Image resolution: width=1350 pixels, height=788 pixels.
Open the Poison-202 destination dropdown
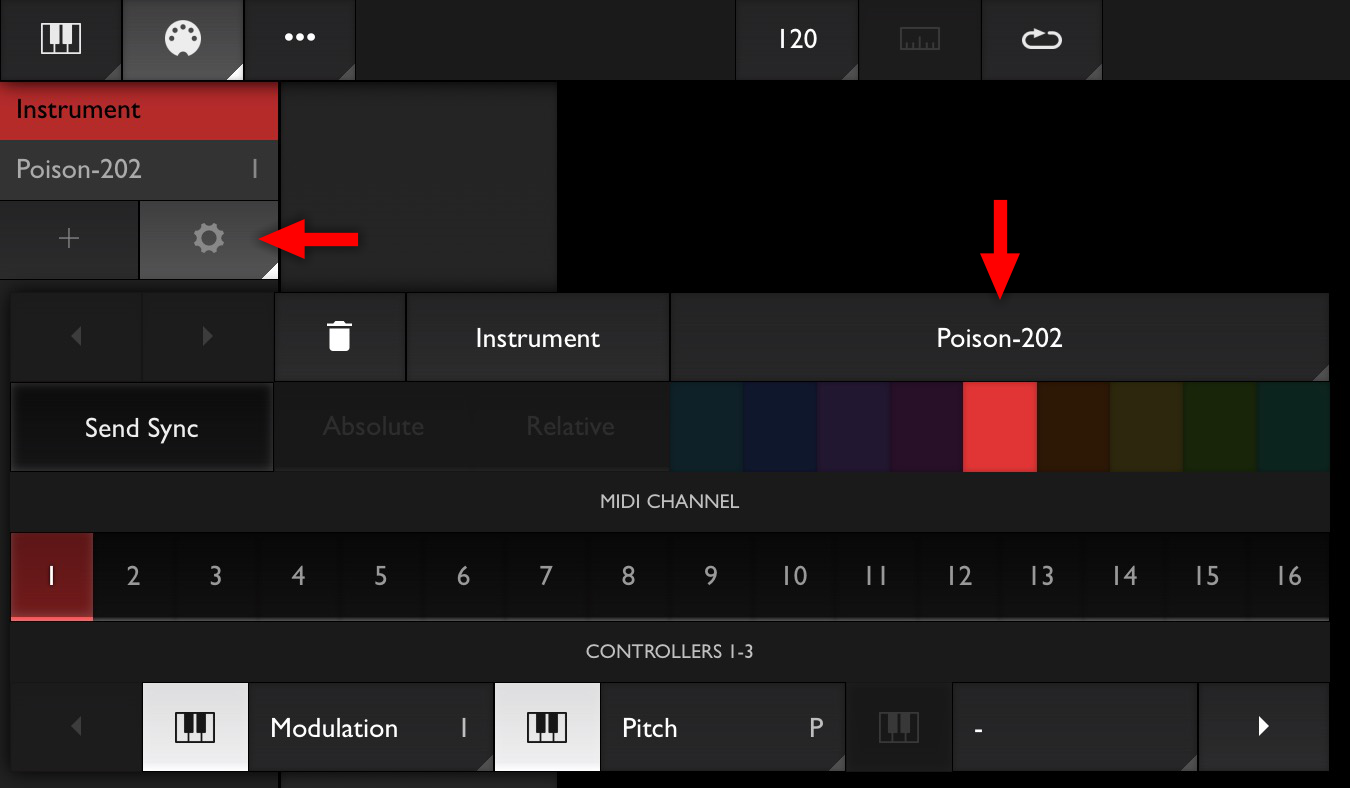click(x=1000, y=337)
